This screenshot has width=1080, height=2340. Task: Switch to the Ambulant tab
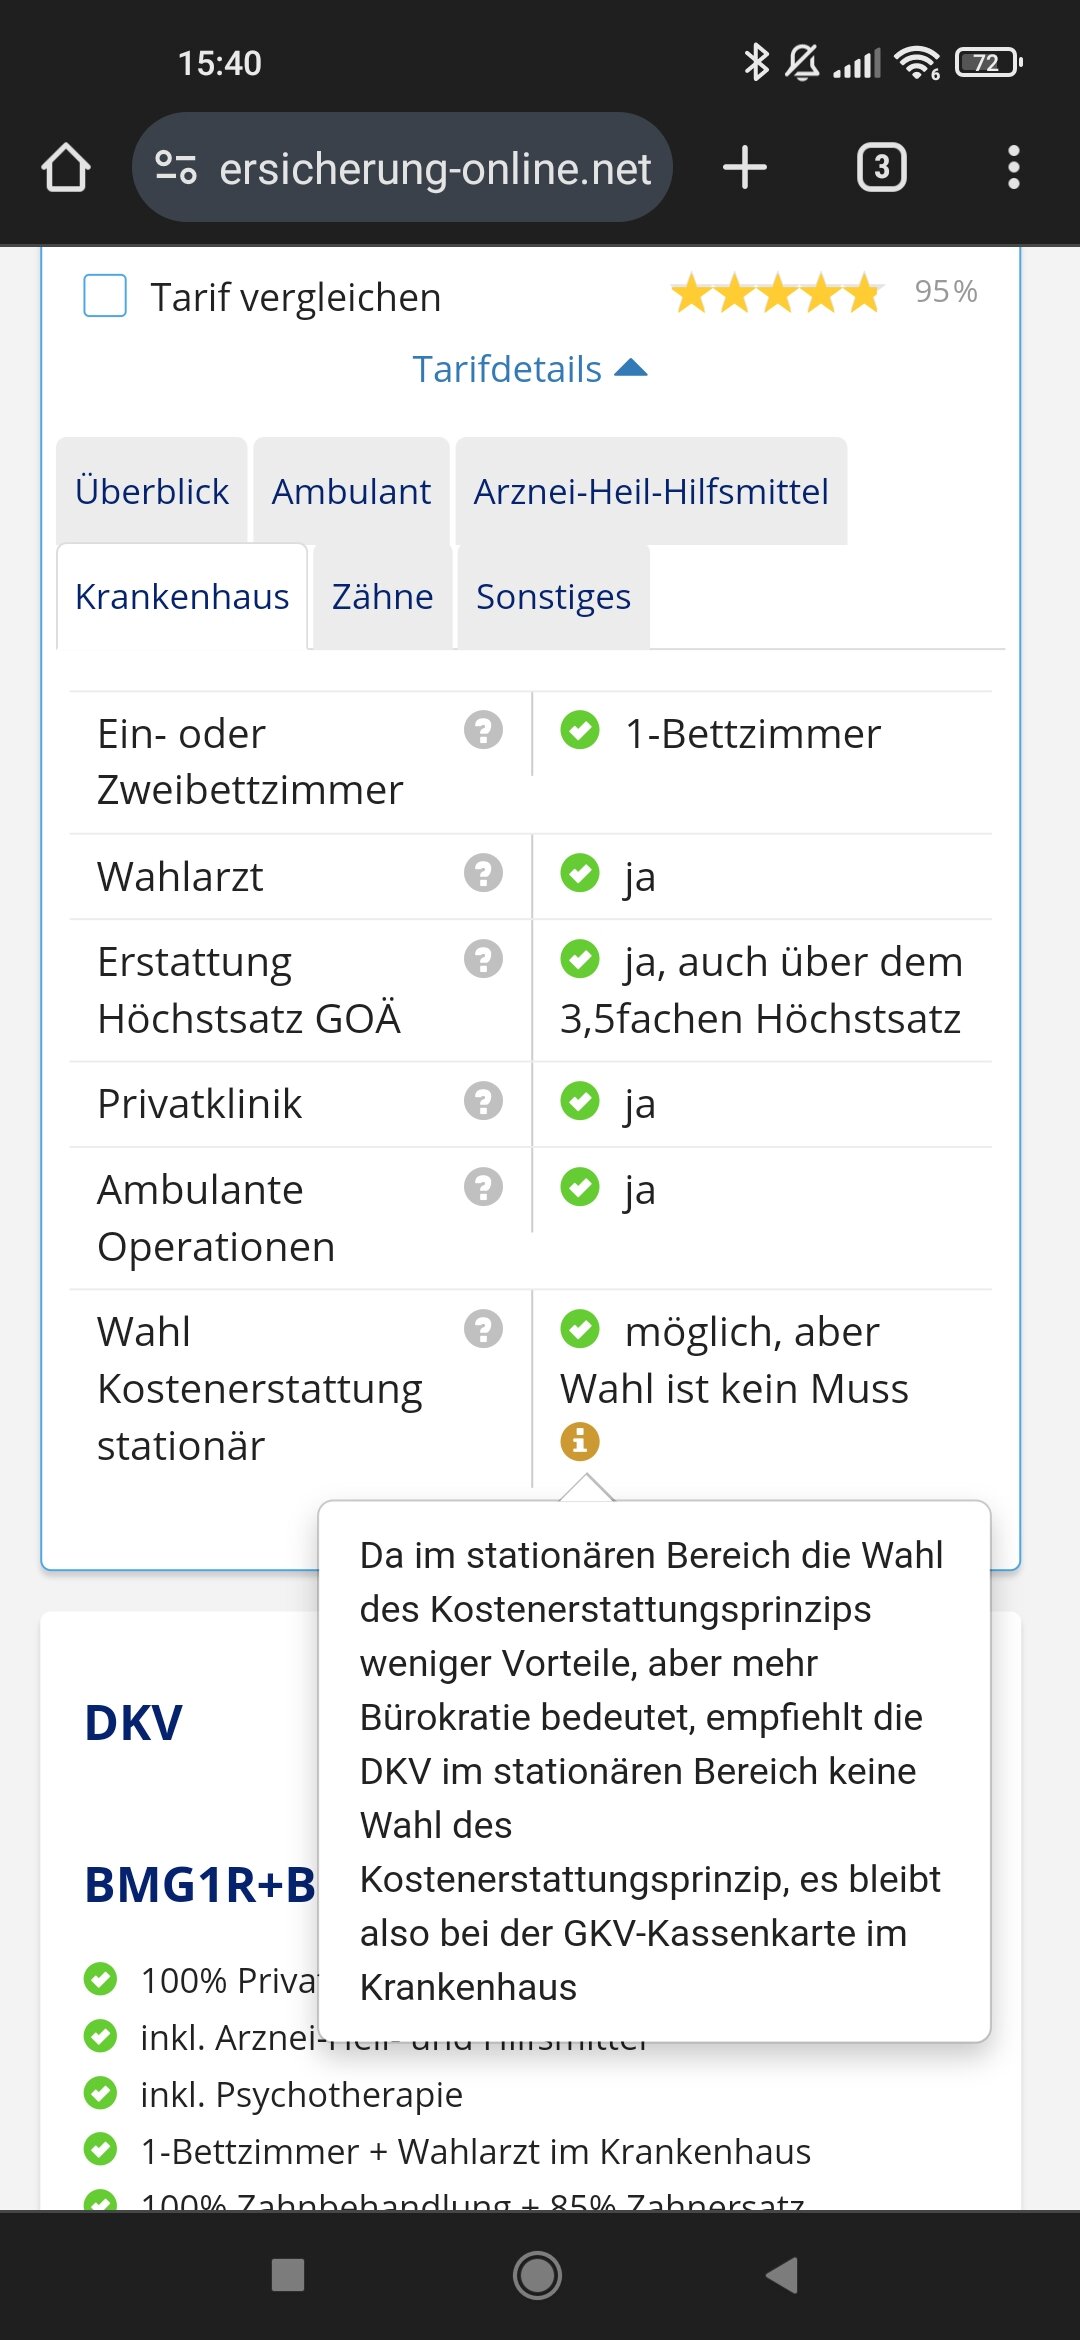pos(351,492)
